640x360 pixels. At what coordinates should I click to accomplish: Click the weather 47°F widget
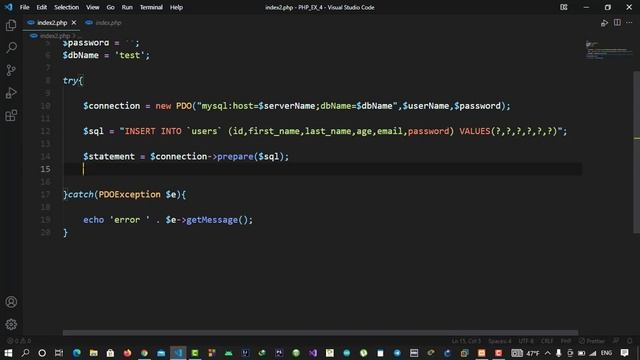pos(525,353)
